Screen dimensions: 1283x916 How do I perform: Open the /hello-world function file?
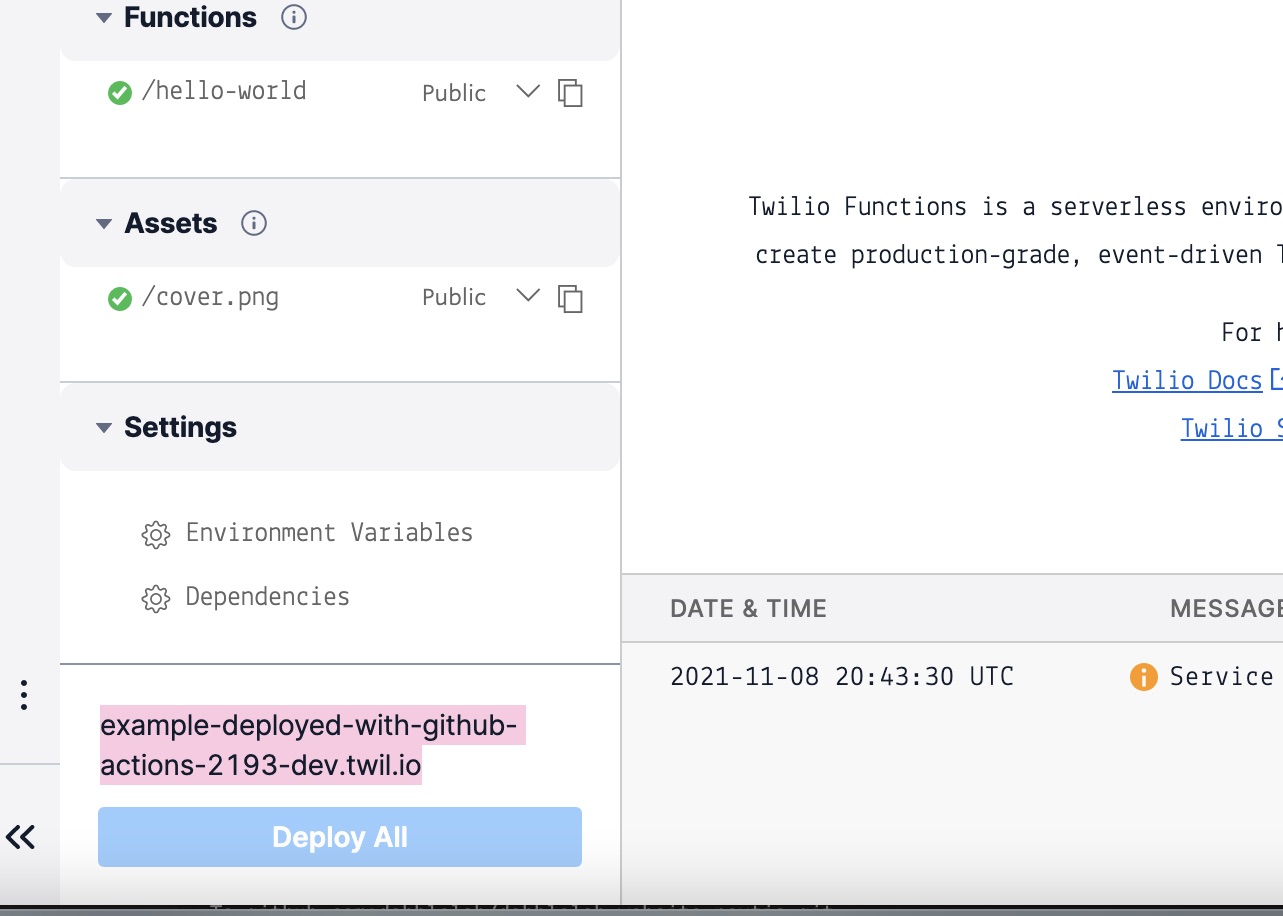224,91
